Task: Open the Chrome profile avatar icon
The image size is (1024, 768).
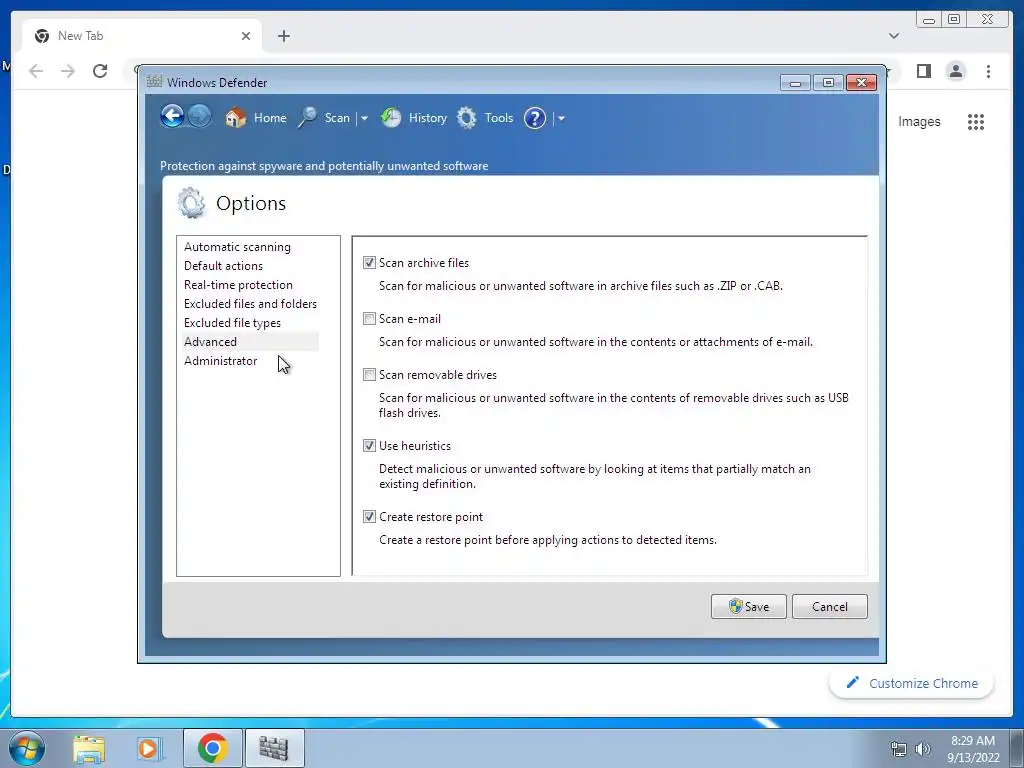Action: [x=955, y=71]
